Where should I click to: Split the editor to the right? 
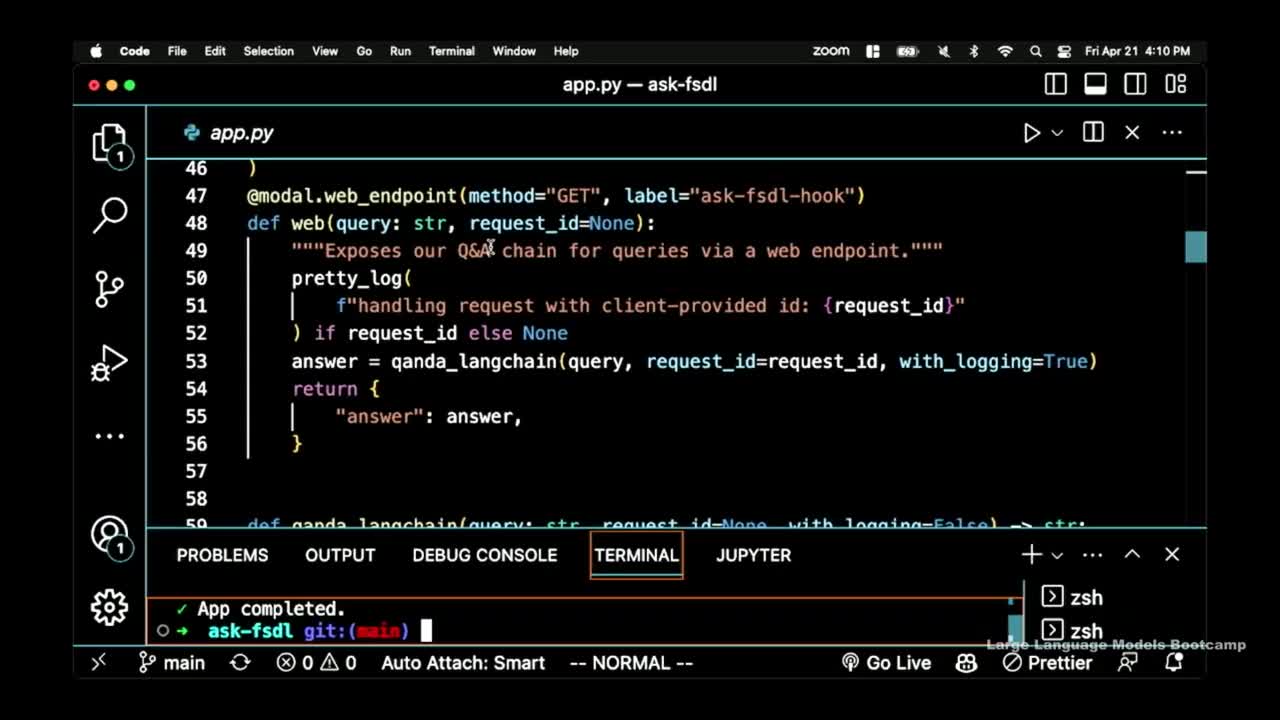coord(1093,133)
